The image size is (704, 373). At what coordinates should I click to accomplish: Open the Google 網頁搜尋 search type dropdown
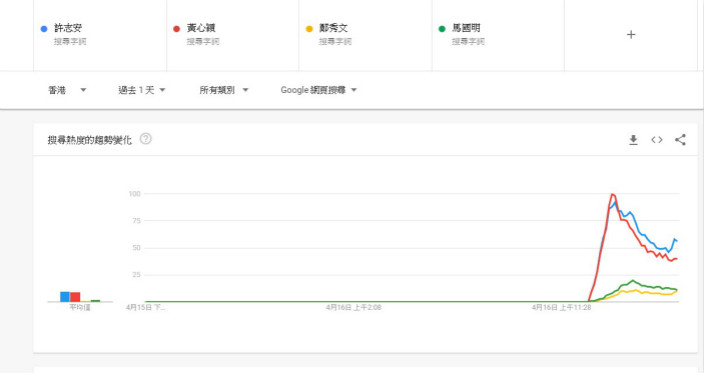click(x=318, y=90)
